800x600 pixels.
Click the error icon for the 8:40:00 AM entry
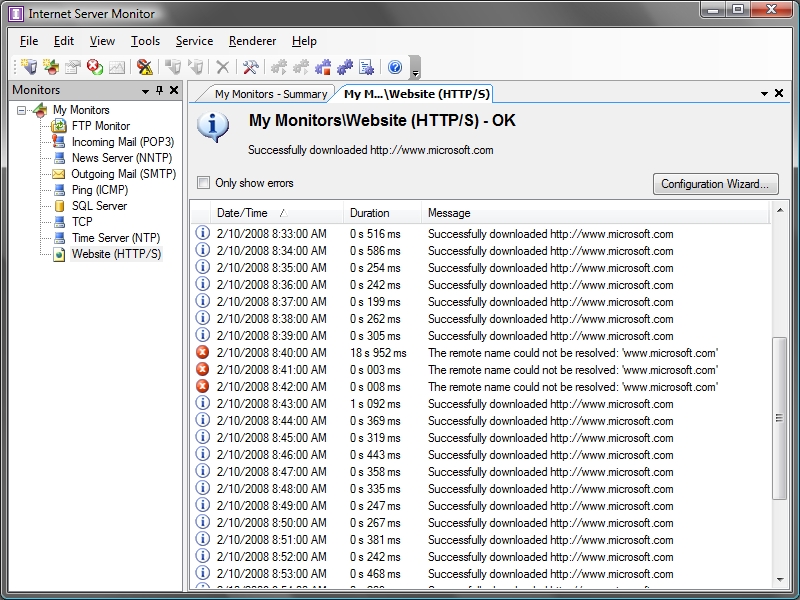[x=203, y=352]
